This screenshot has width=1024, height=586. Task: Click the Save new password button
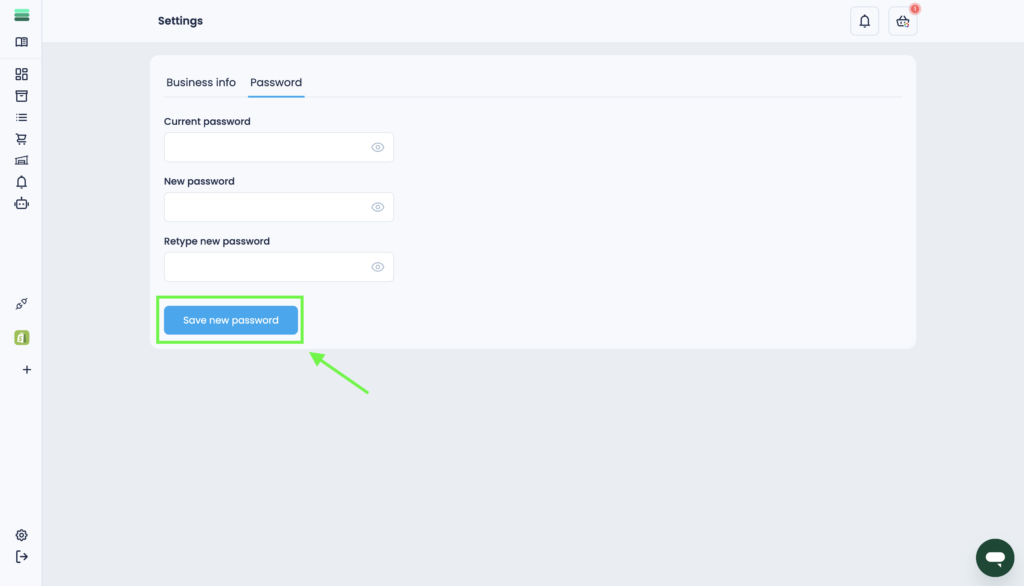pyautogui.click(x=231, y=320)
